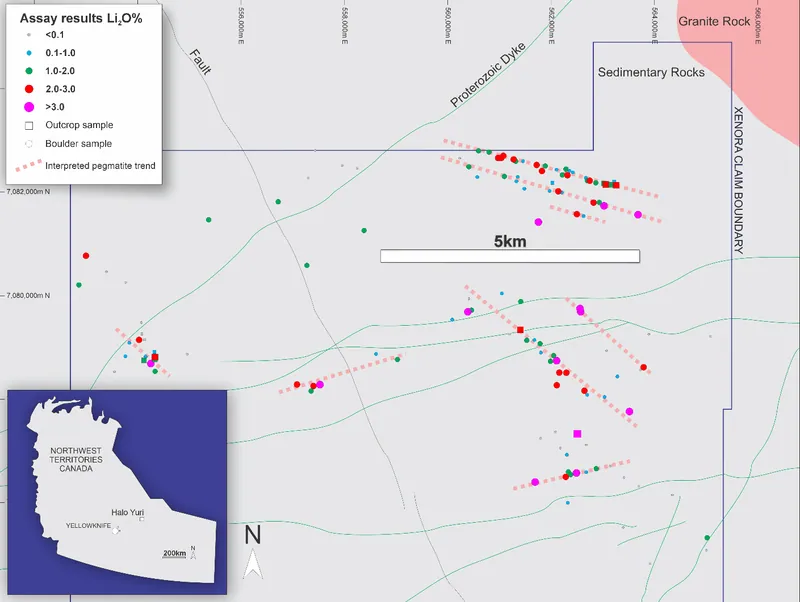Click the '556,000m E' easting label

point(241,26)
